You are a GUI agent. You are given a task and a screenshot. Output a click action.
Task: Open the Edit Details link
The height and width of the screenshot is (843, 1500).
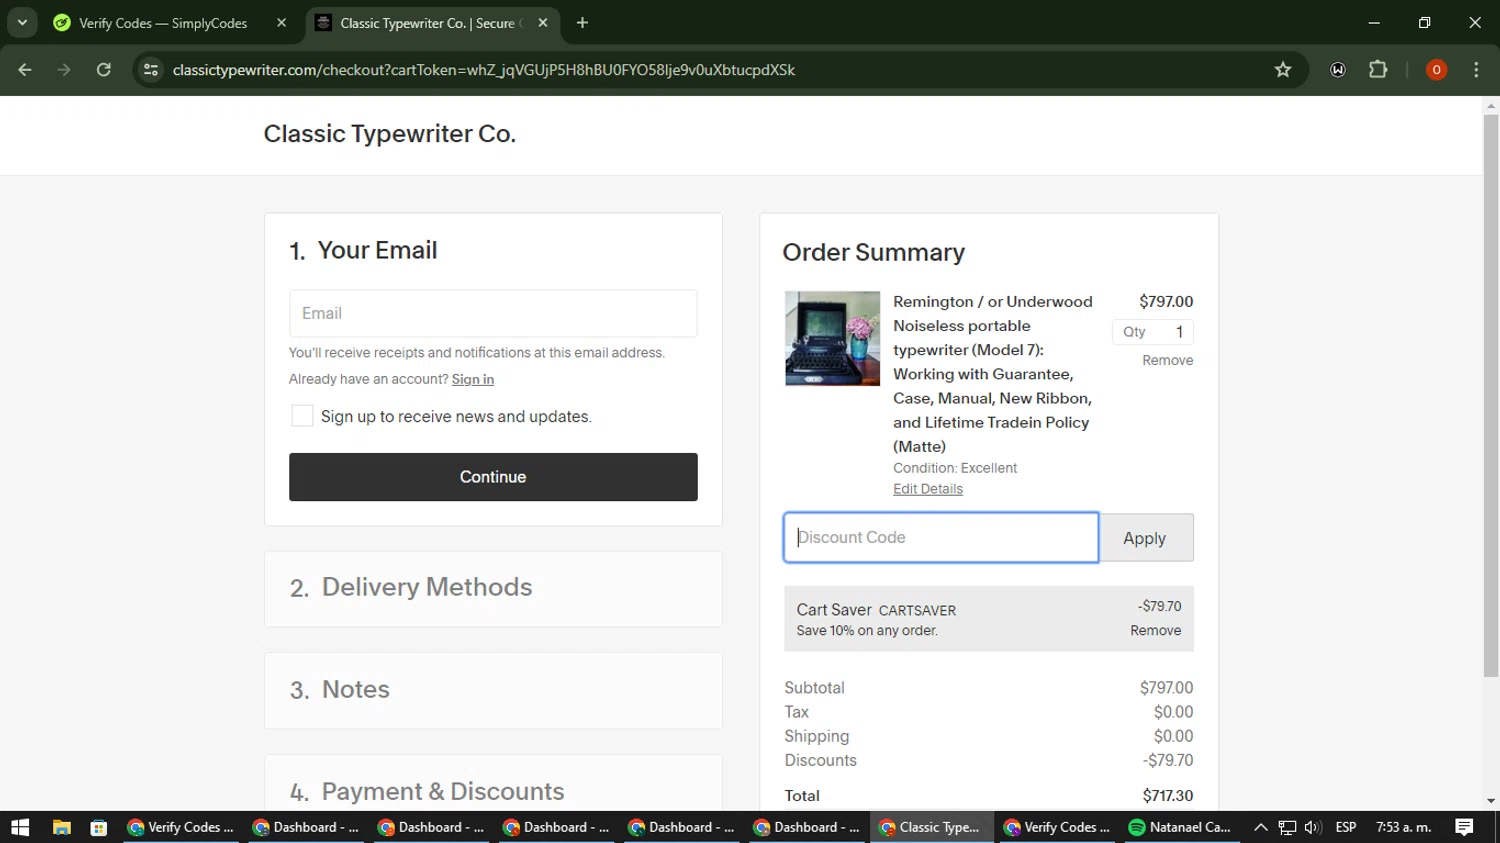coord(928,489)
